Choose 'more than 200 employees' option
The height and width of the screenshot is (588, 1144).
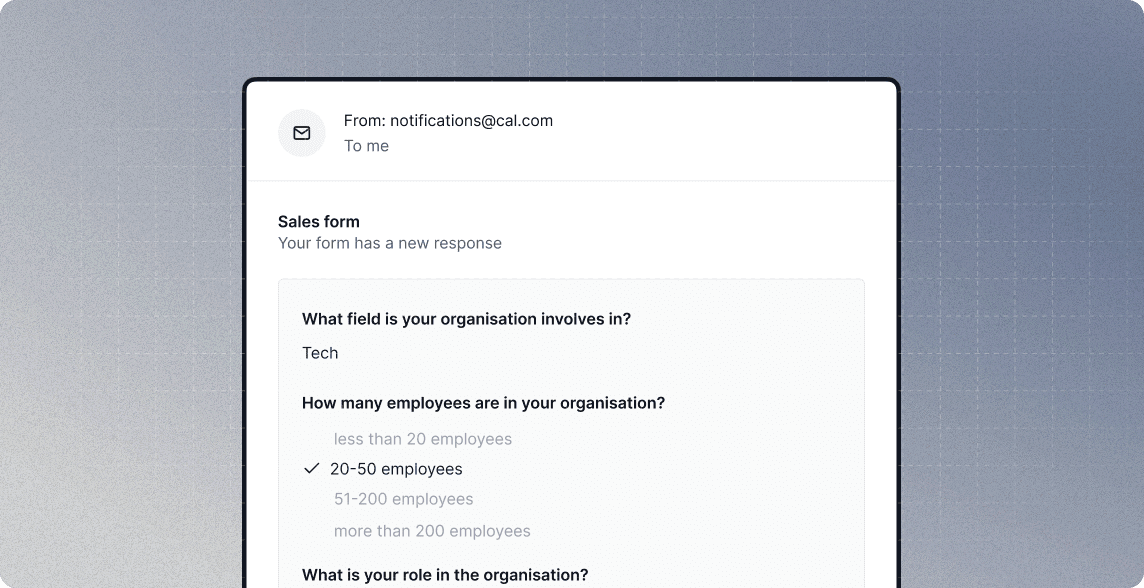pyautogui.click(x=432, y=531)
